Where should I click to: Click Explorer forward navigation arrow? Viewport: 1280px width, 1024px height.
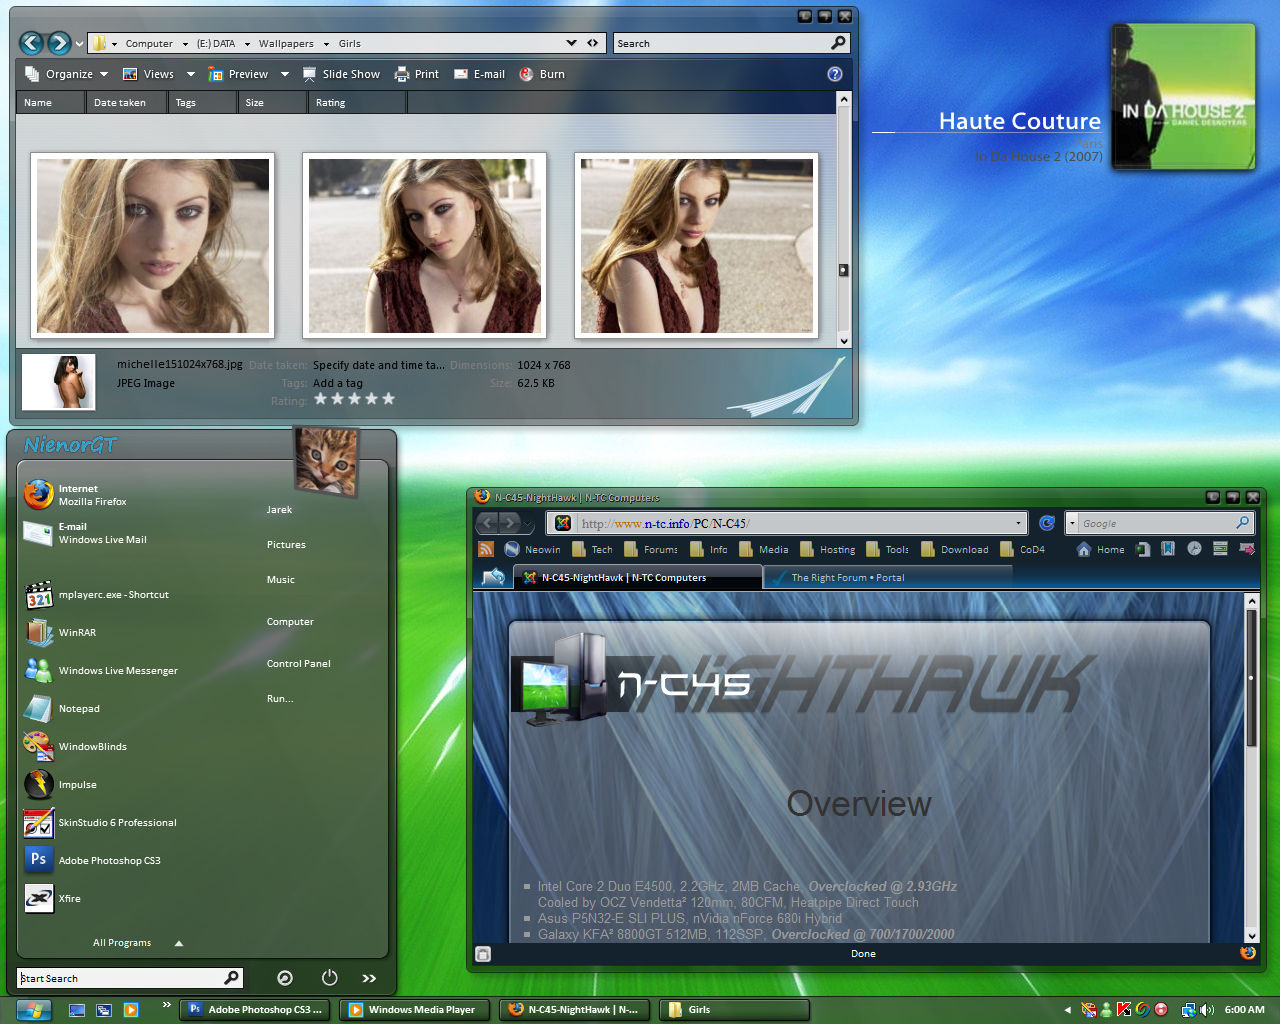point(59,42)
